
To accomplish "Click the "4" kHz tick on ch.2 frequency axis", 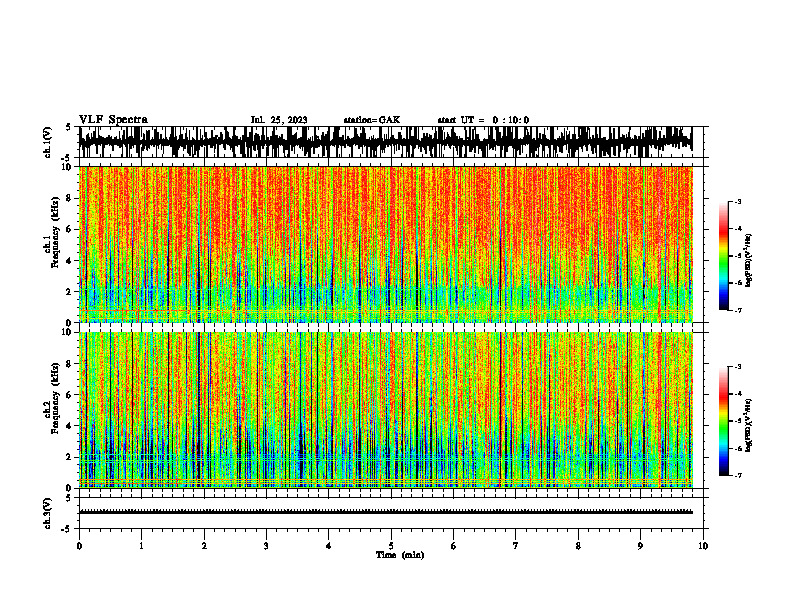I will click(x=70, y=426).
